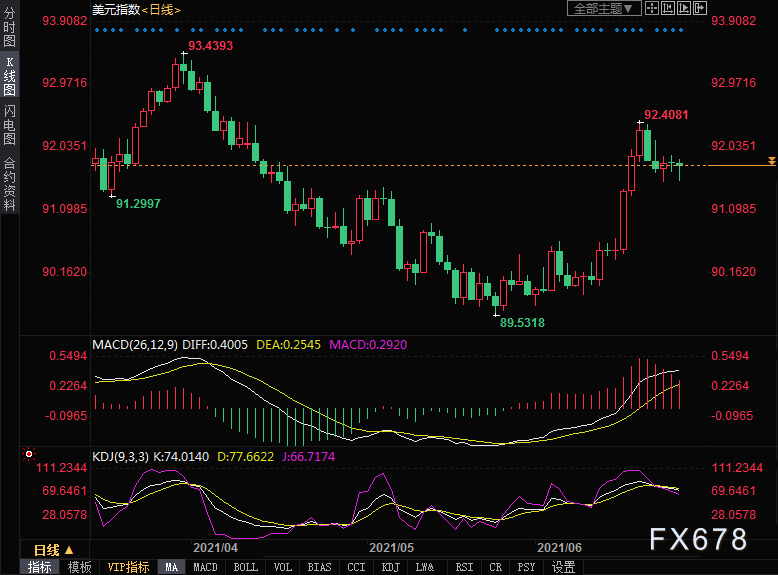Open the VIP指标 tab

click(129, 567)
